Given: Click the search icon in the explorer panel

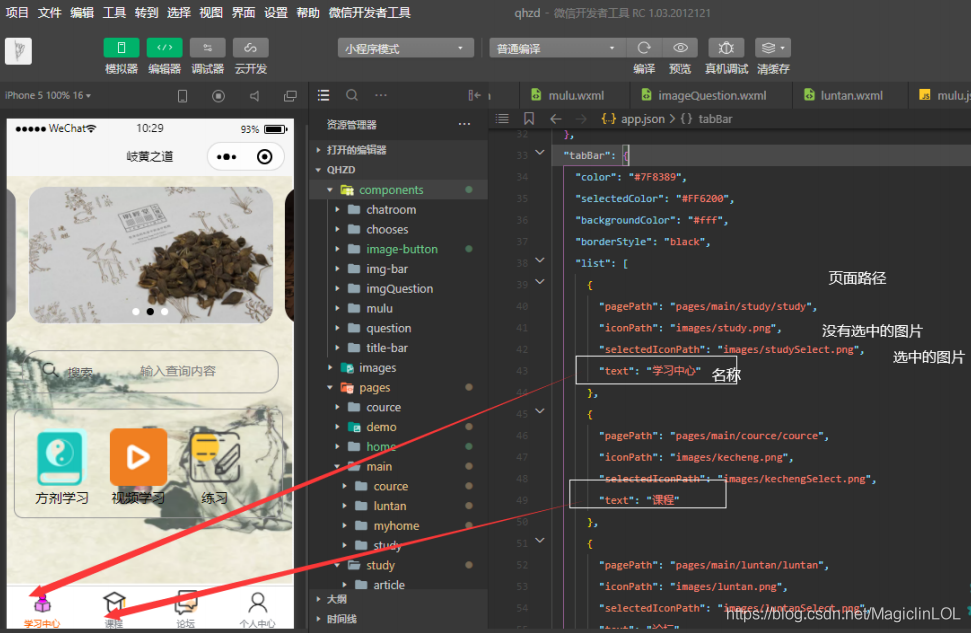Looking at the screenshot, I should point(352,95).
